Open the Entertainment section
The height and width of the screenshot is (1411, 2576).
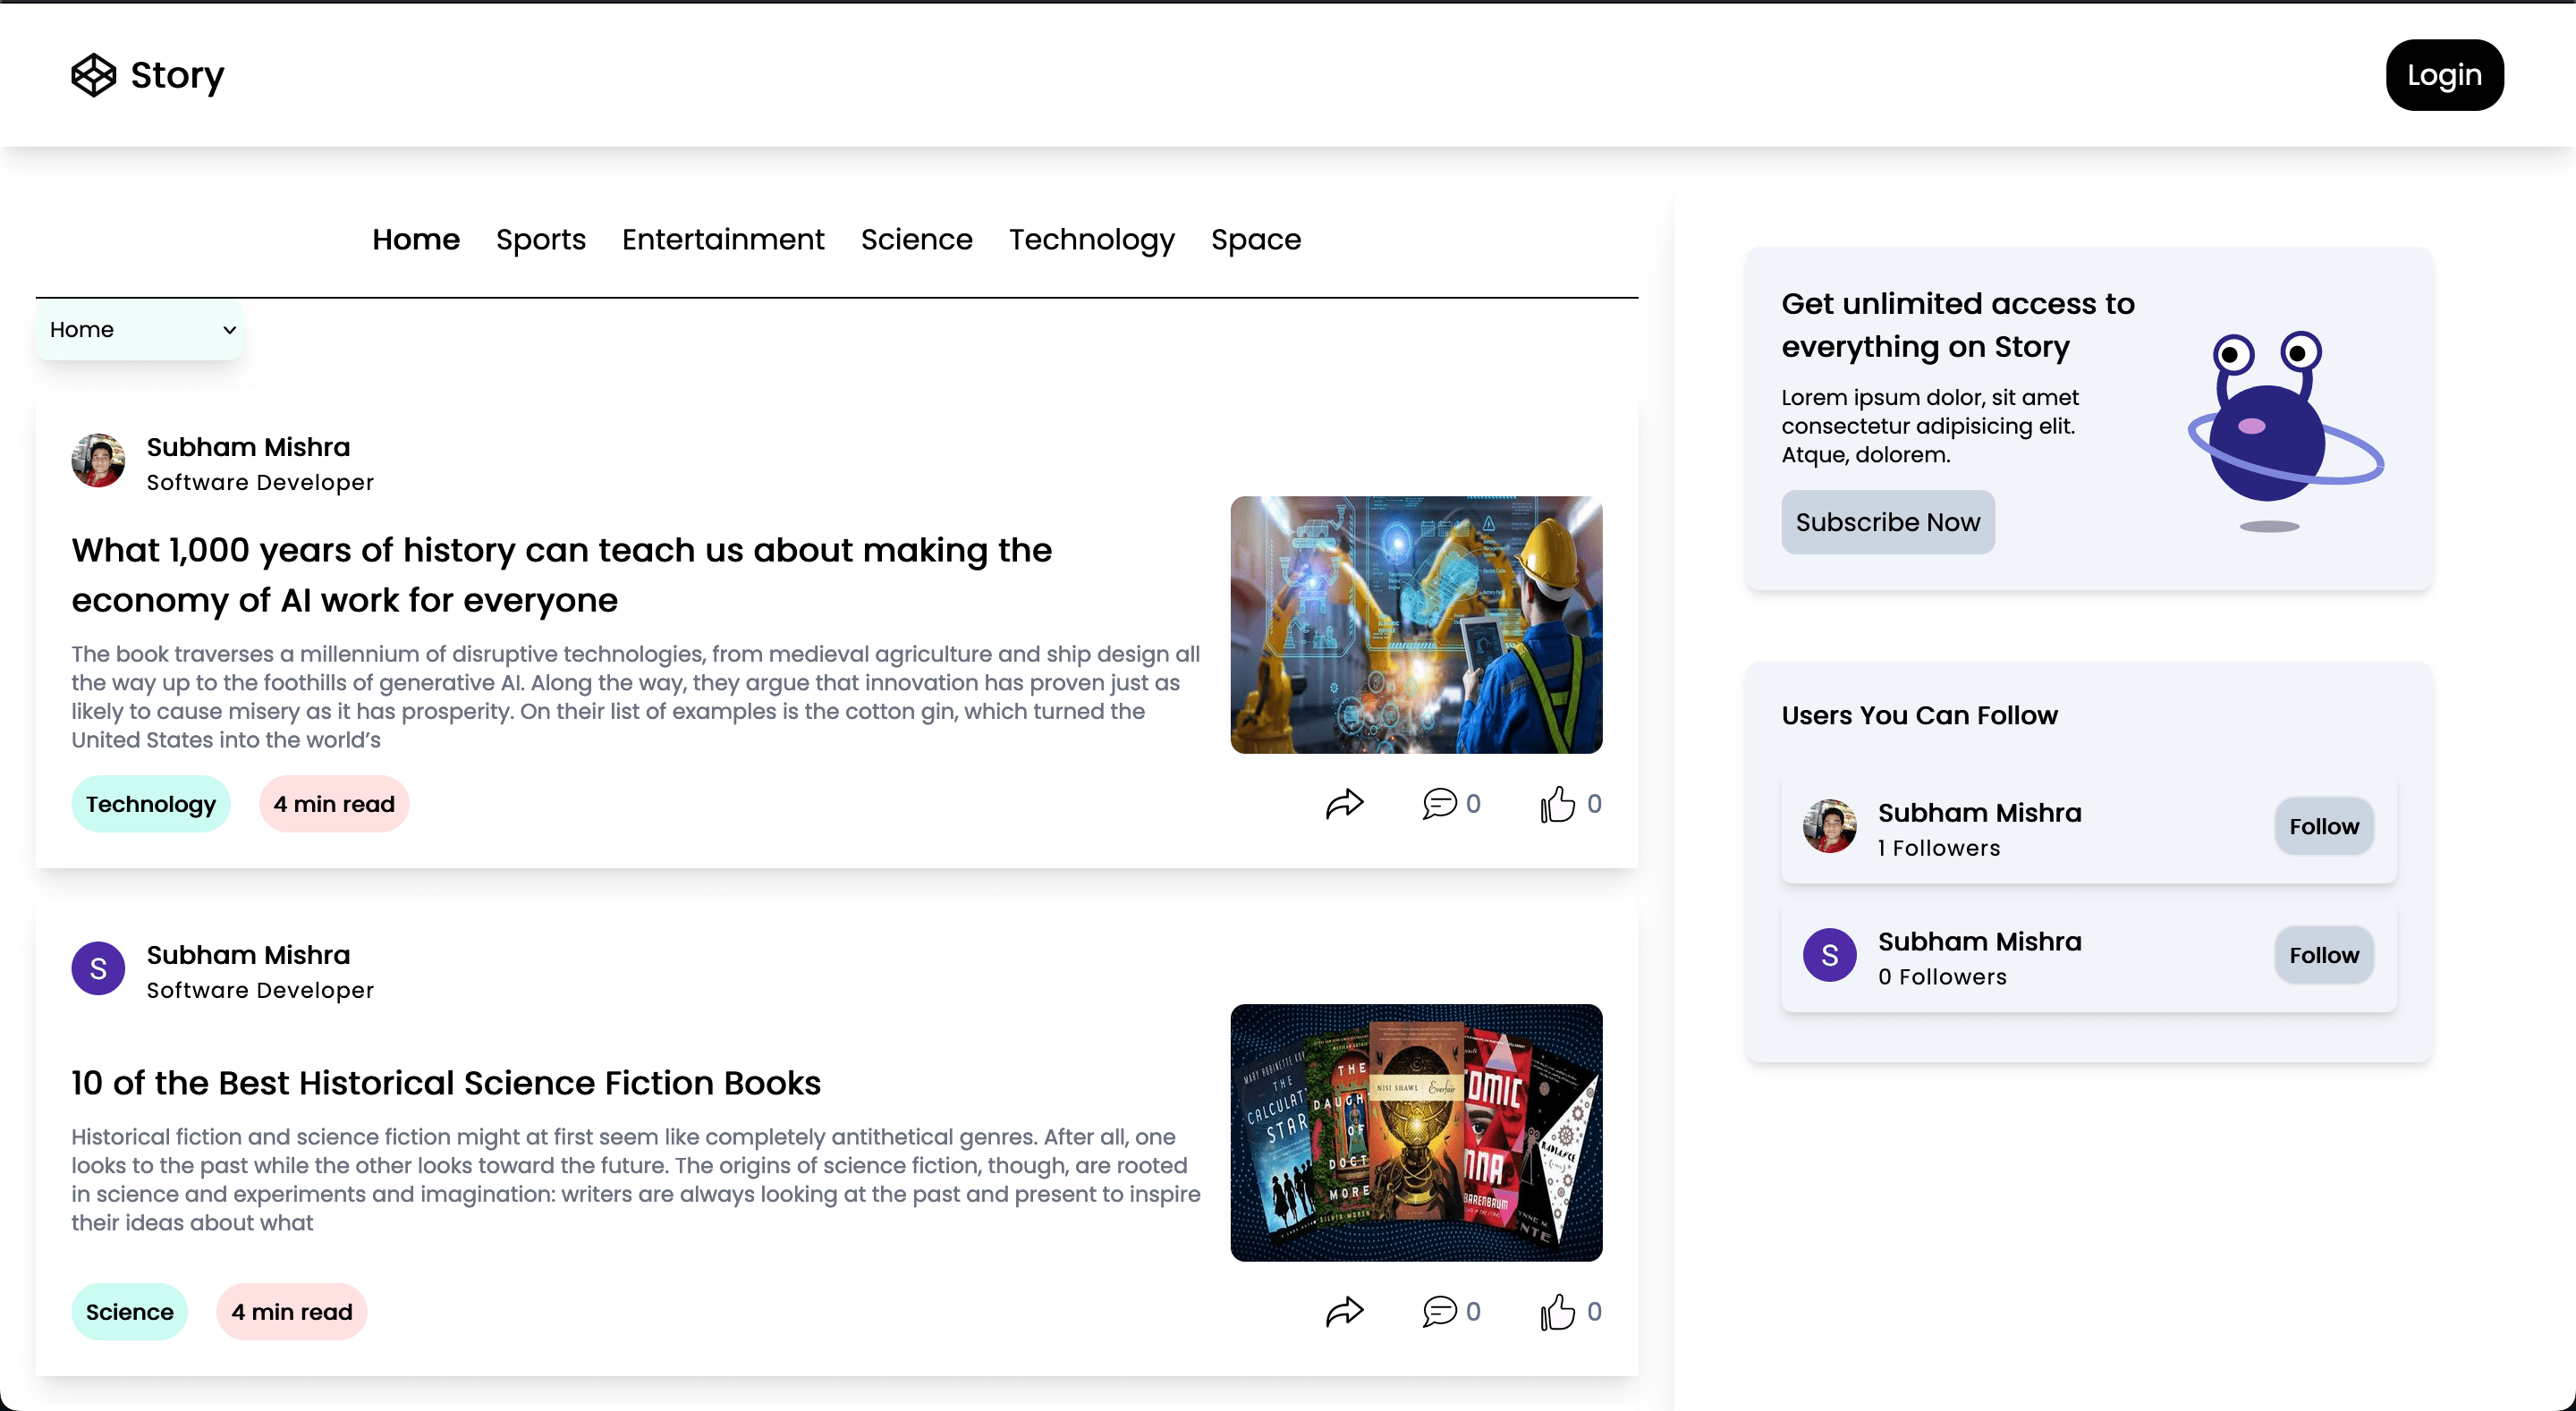click(x=722, y=240)
